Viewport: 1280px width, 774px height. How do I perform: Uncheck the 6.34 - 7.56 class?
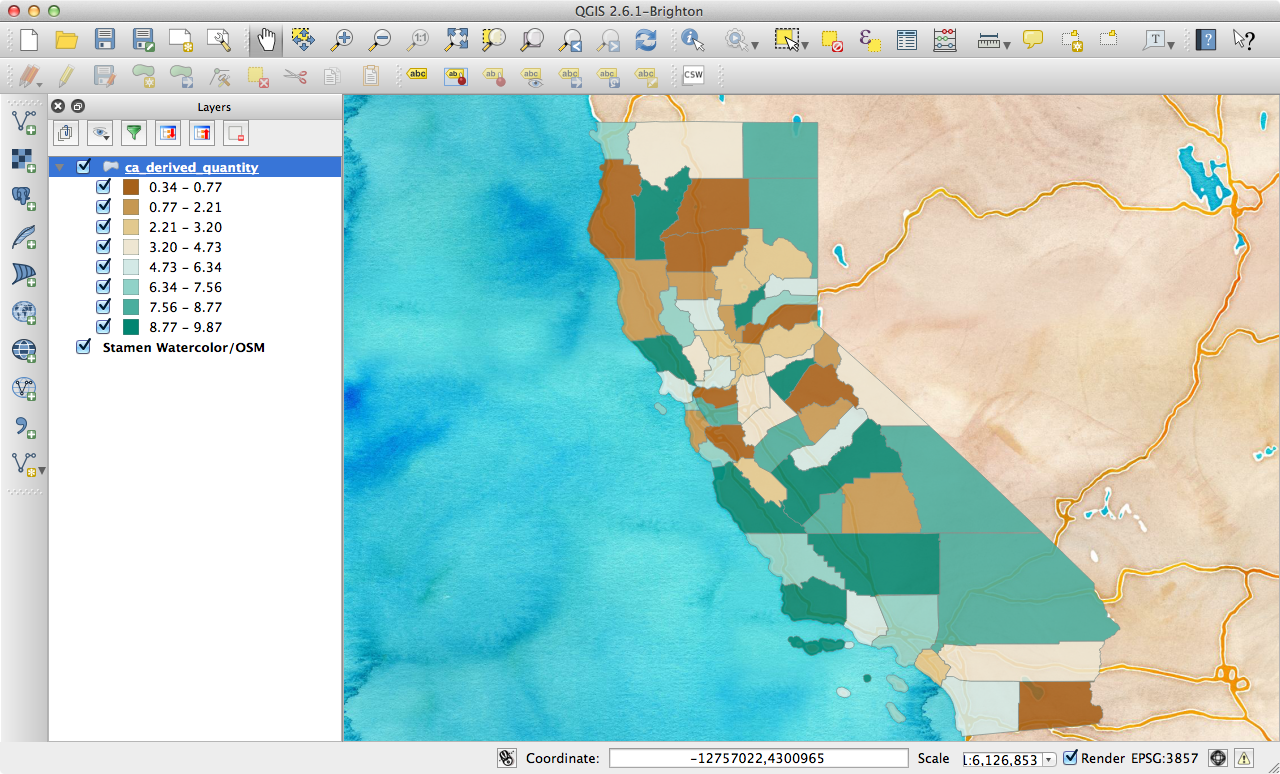(103, 287)
